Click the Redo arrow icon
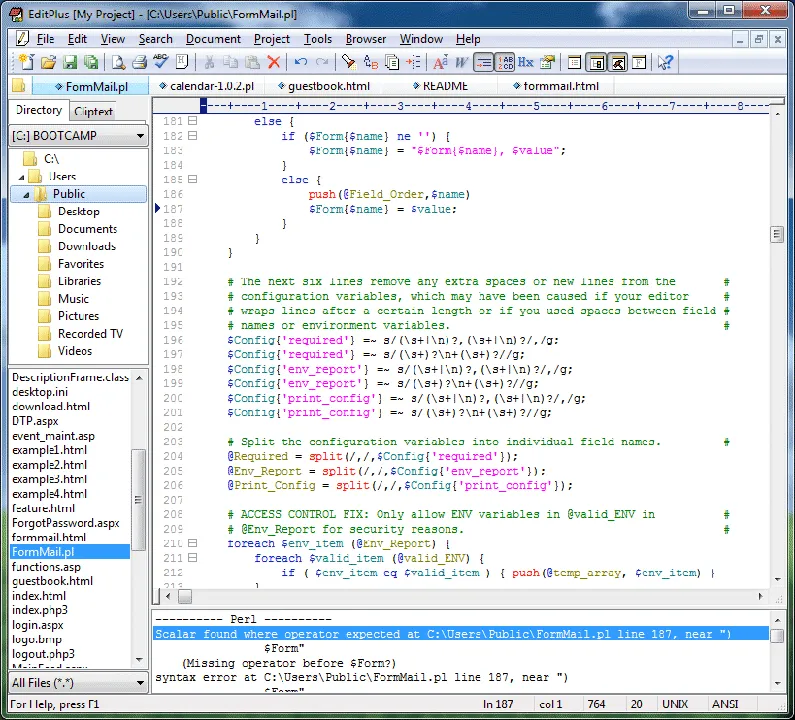This screenshot has height=720, width=795. click(x=322, y=62)
